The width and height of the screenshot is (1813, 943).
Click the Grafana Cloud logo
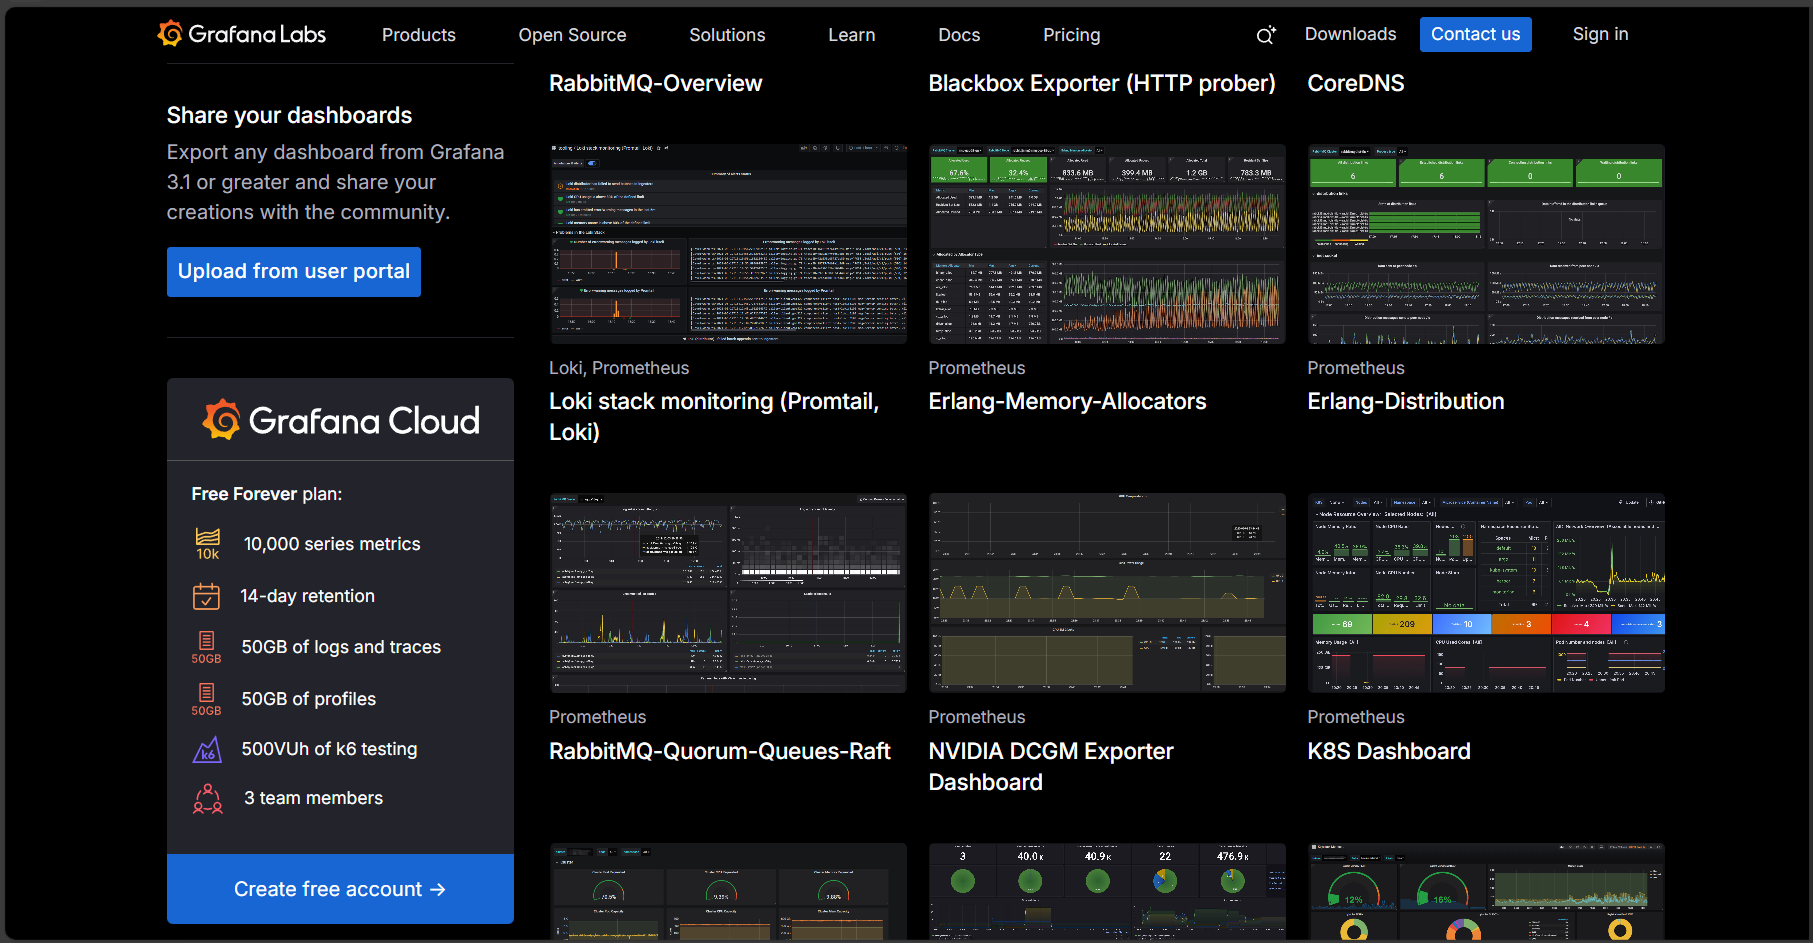click(x=340, y=420)
